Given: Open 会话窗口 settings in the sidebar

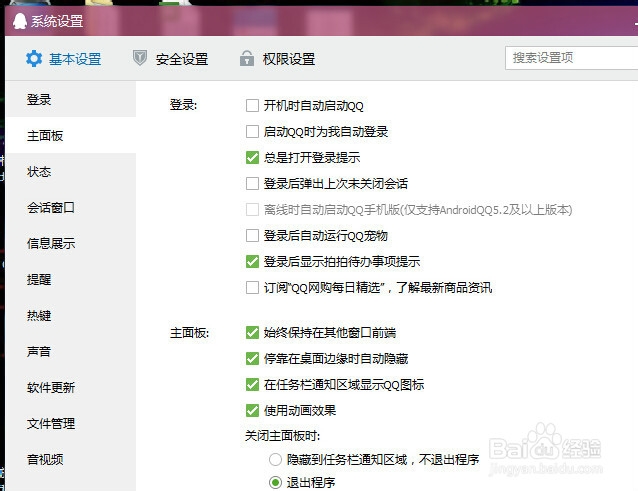Looking at the screenshot, I should coord(71,207).
